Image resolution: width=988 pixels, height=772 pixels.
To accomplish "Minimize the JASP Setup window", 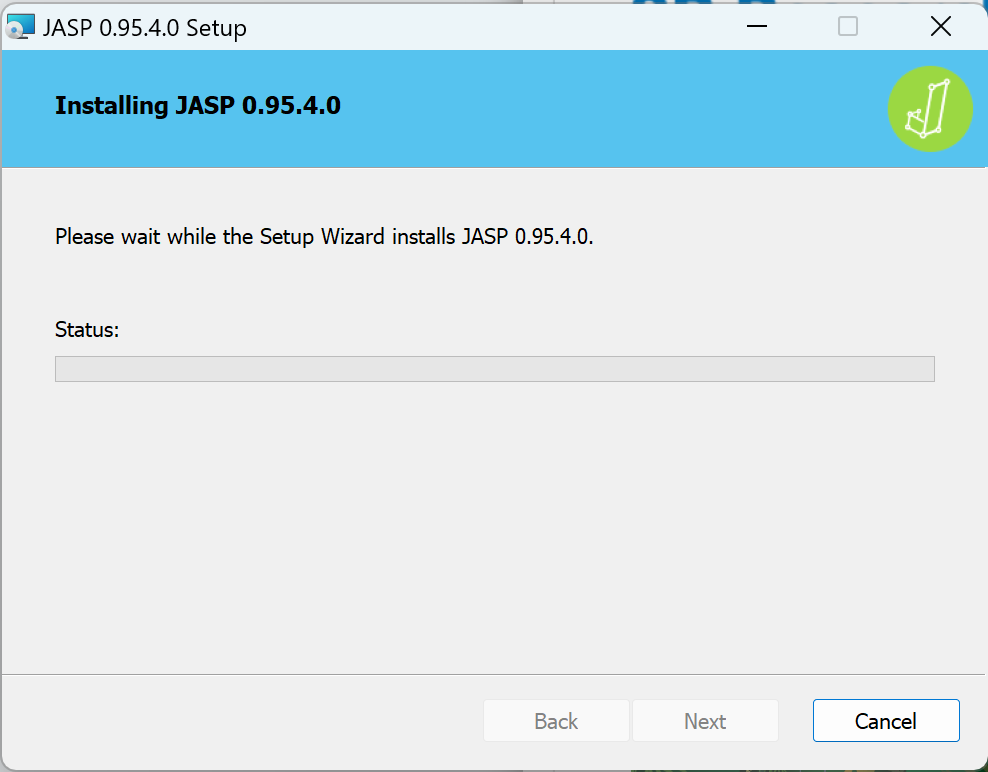I will tap(757, 27).
